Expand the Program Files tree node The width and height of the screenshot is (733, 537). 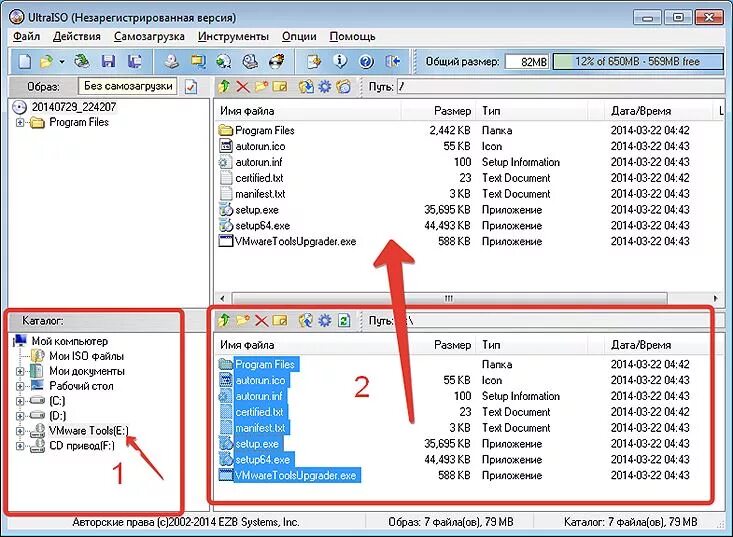pyautogui.click(x=20, y=122)
